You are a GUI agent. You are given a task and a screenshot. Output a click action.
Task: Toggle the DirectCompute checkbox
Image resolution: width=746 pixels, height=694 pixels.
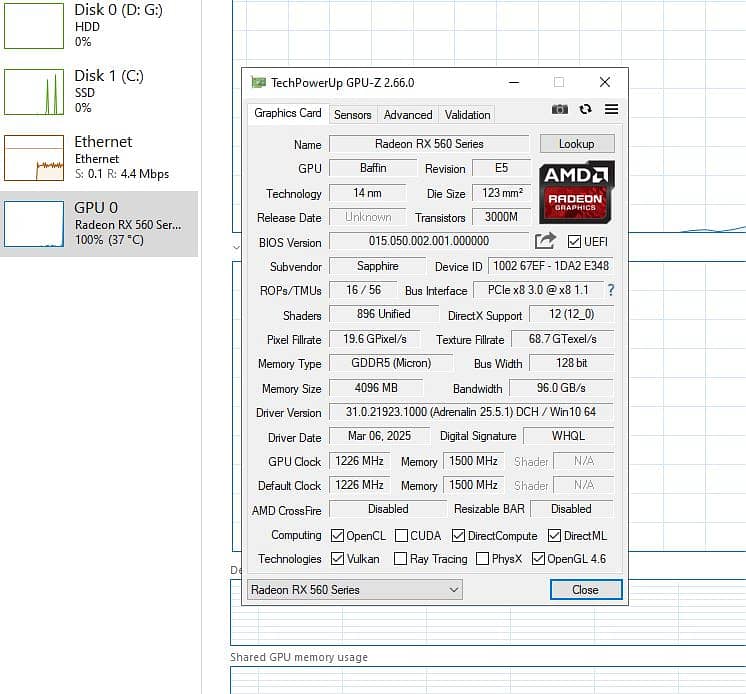[x=458, y=536]
